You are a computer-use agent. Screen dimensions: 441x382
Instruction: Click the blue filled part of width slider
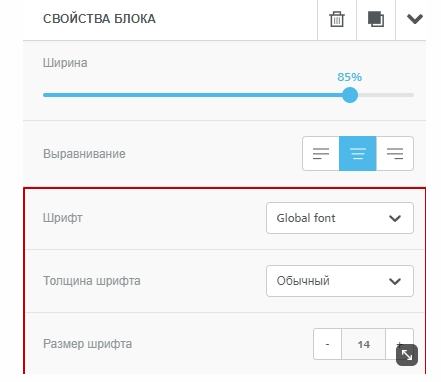(193, 95)
